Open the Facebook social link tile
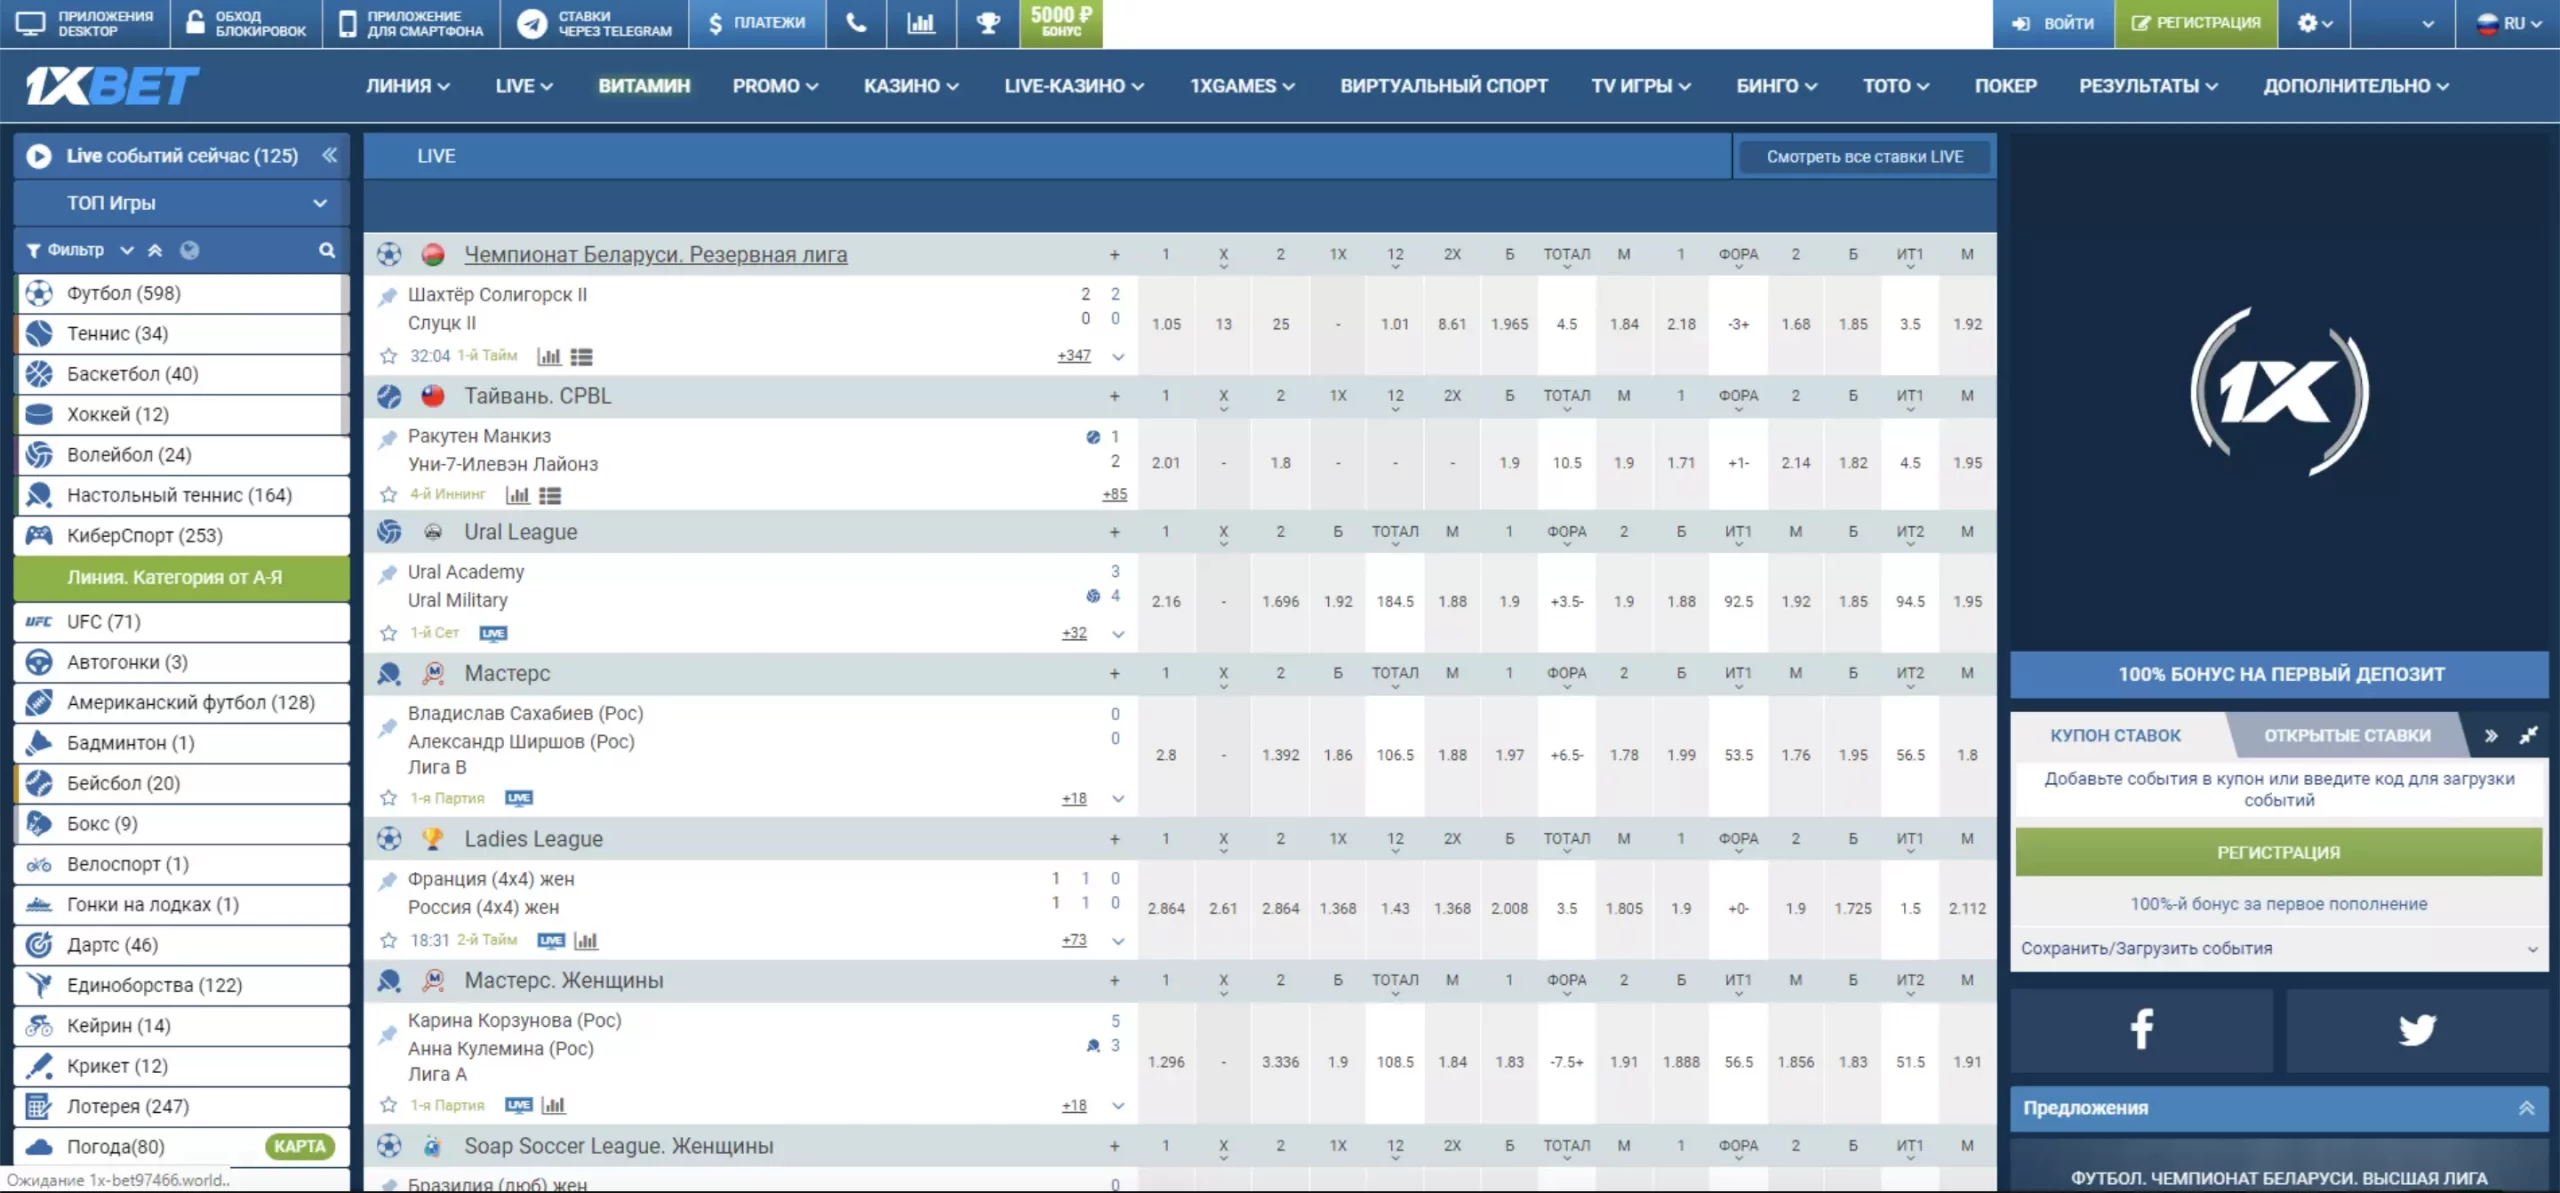The image size is (2560, 1193). (x=2141, y=1029)
